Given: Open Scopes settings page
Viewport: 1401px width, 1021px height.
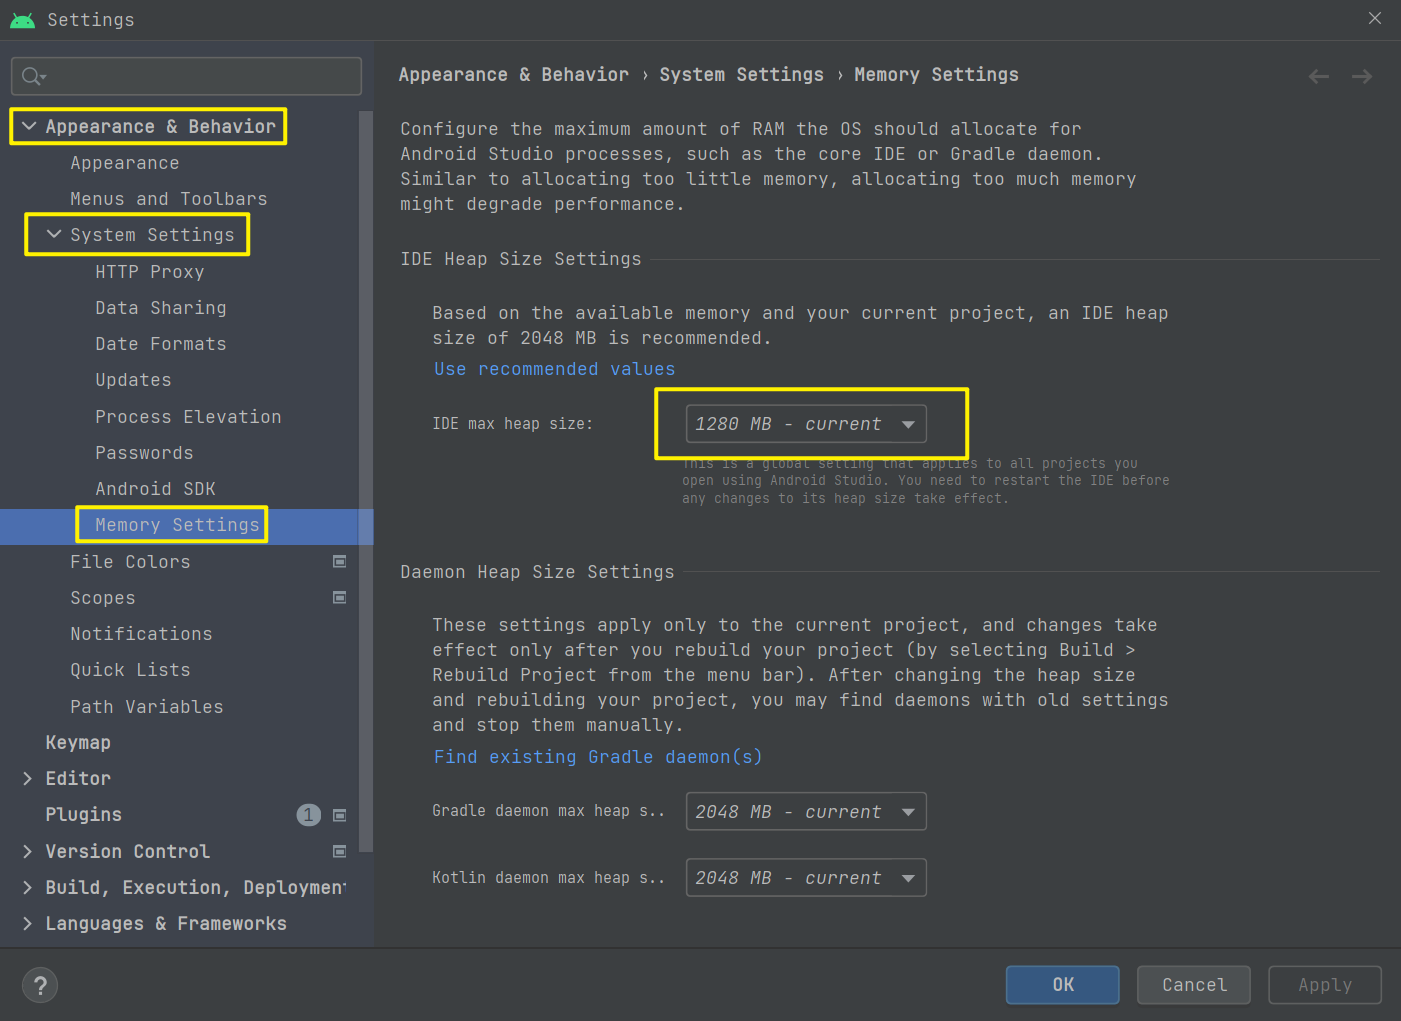Looking at the screenshot, I should 103,598.
